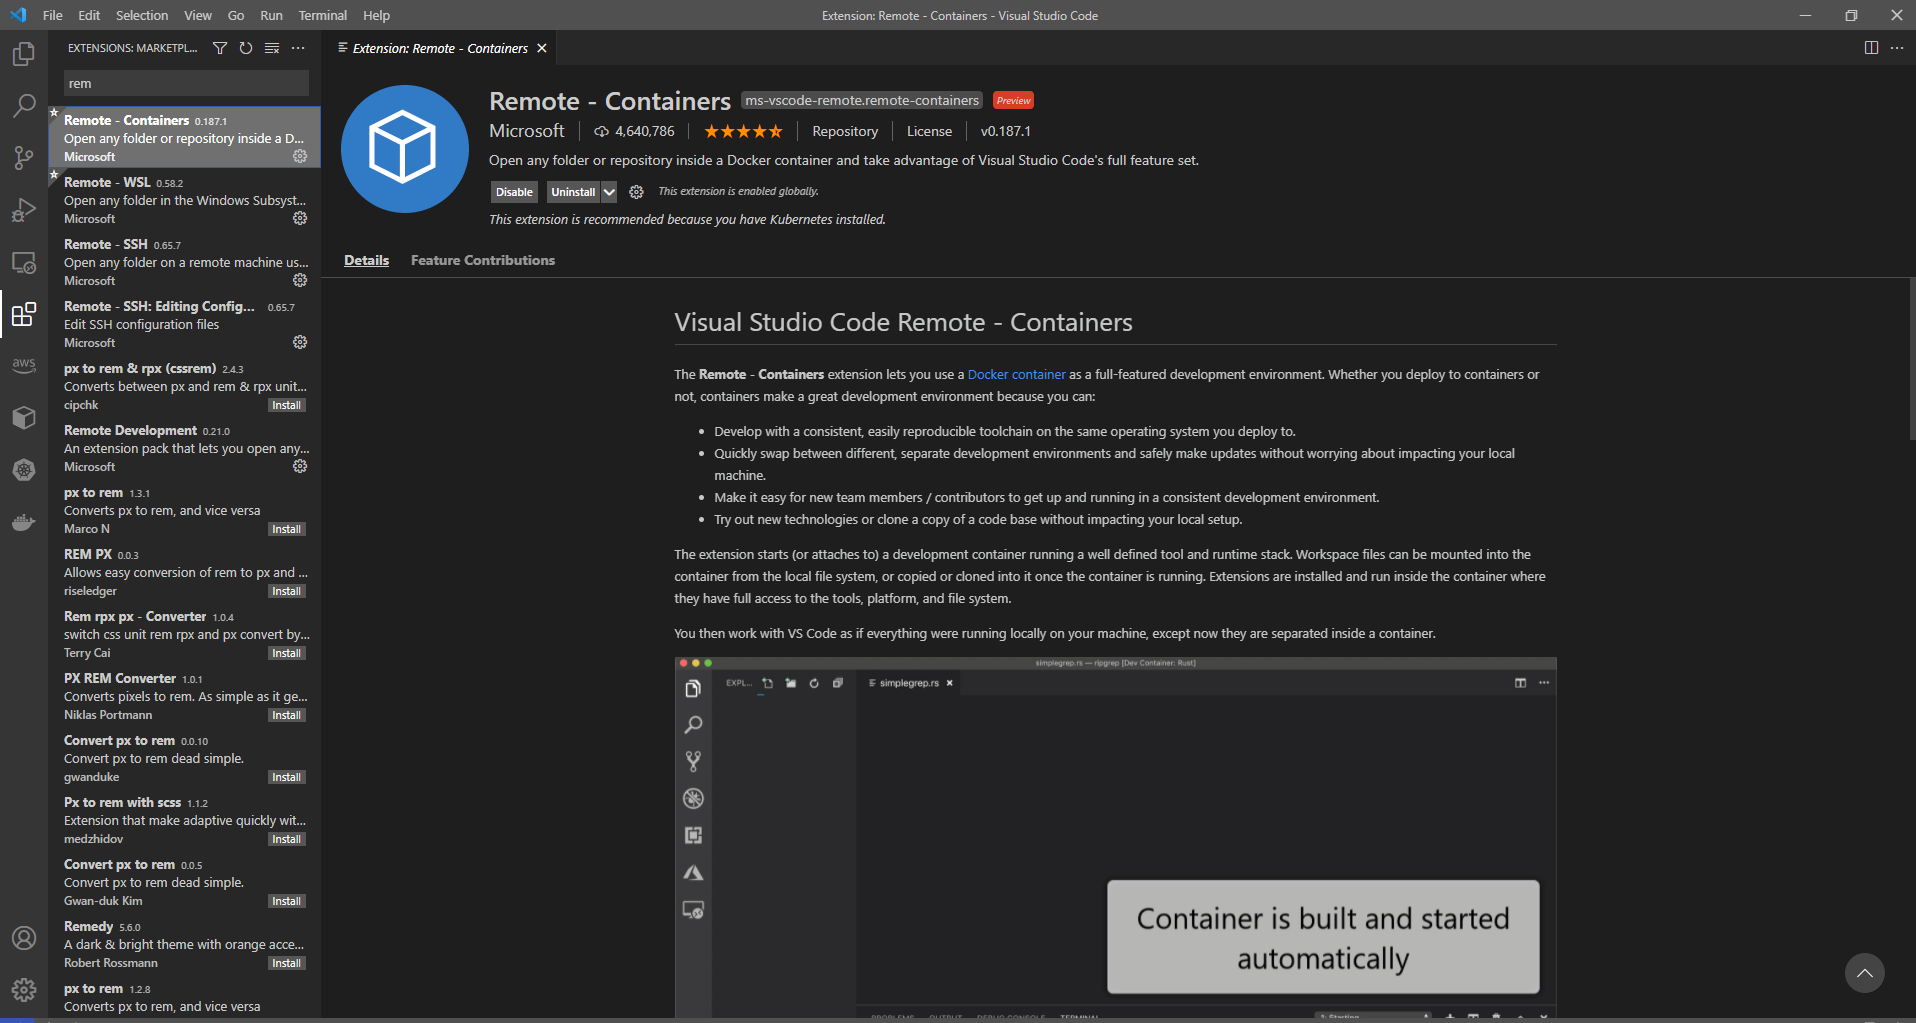Image resolution: width=1916 pixels, height=1023 pixels.
Task: Clear the extension search results
Action: tap(272, 47)
